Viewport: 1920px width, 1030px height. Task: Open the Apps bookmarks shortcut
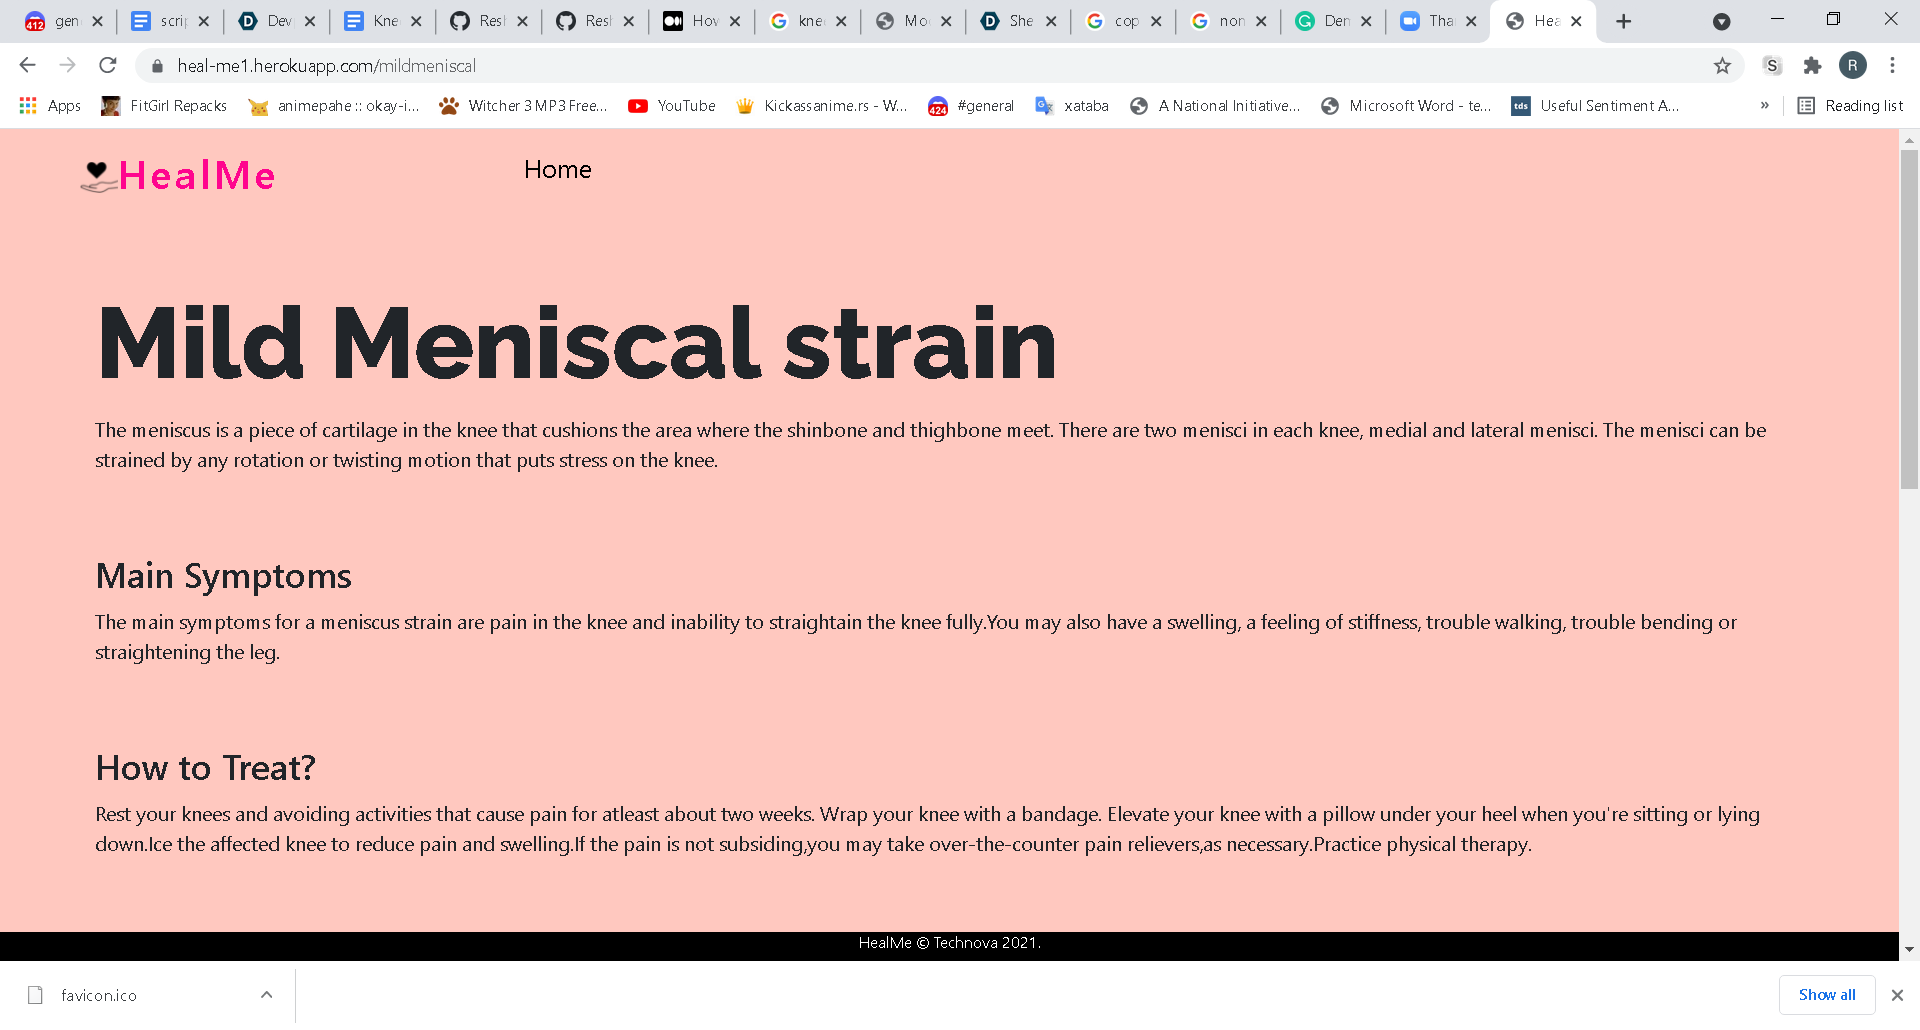[x=50, y=106]
